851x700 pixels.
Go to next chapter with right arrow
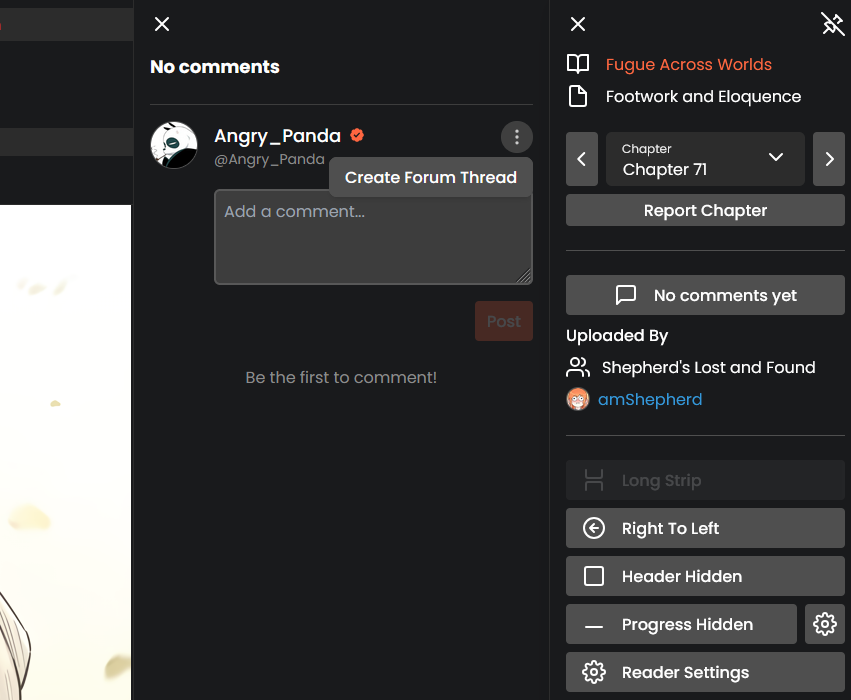(x=829, y=159)
